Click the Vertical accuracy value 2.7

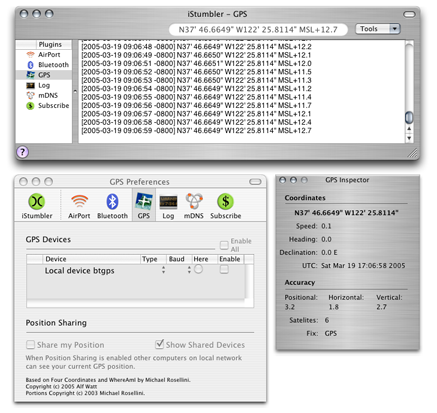382,307
